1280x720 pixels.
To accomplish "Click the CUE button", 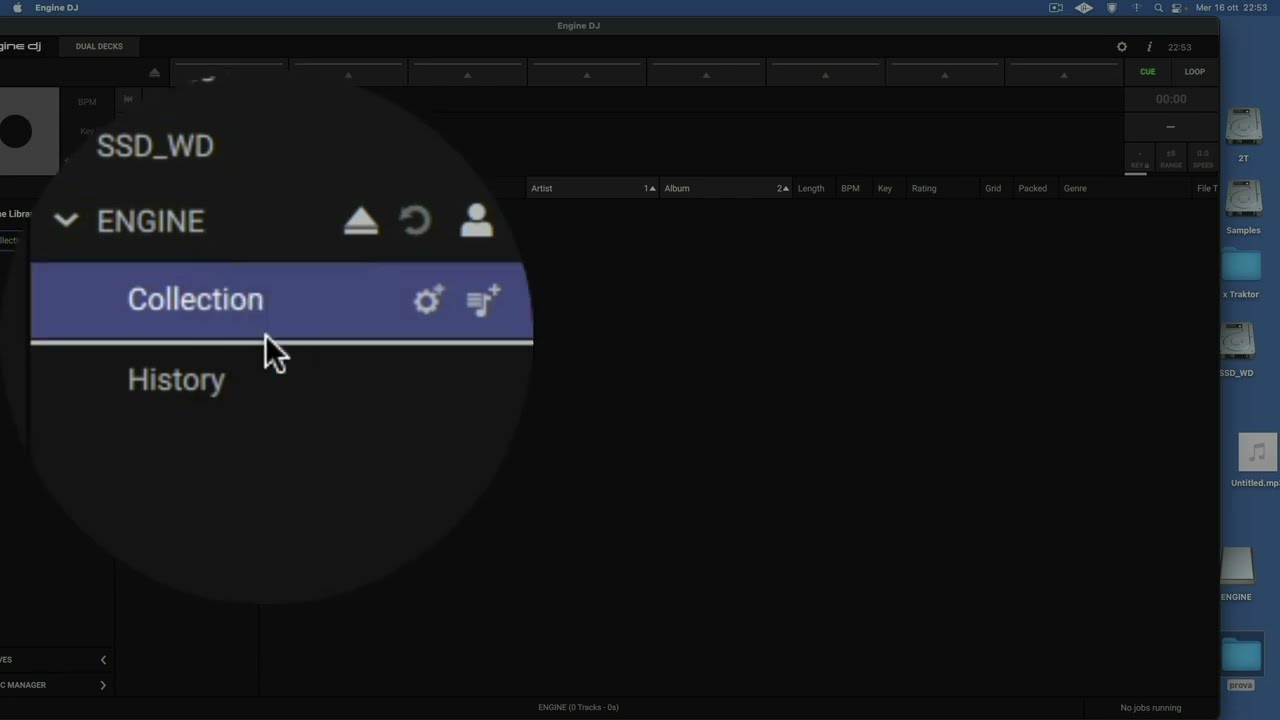I will pyautogui.click(x=1148, y=72).
